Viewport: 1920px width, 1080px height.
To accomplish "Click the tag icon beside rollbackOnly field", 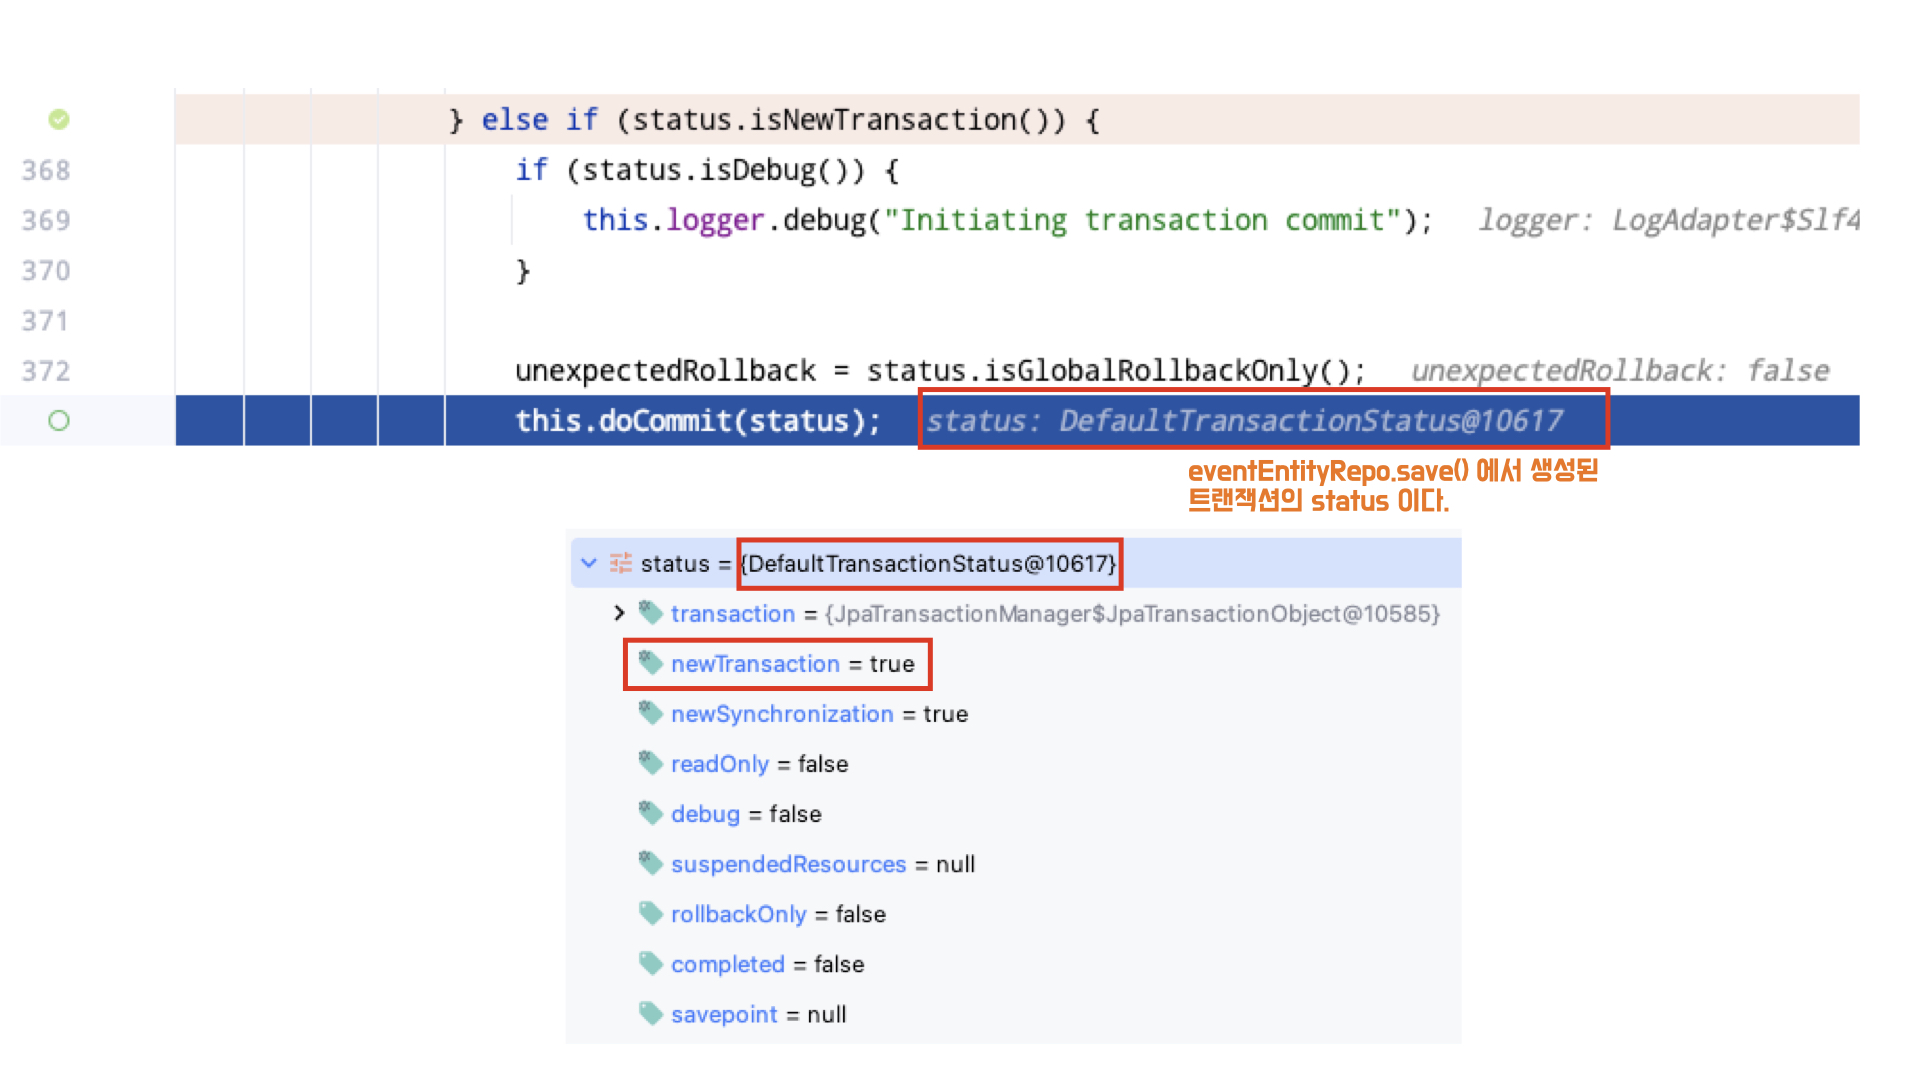I will pyautogui.click(x=651, y=912).
